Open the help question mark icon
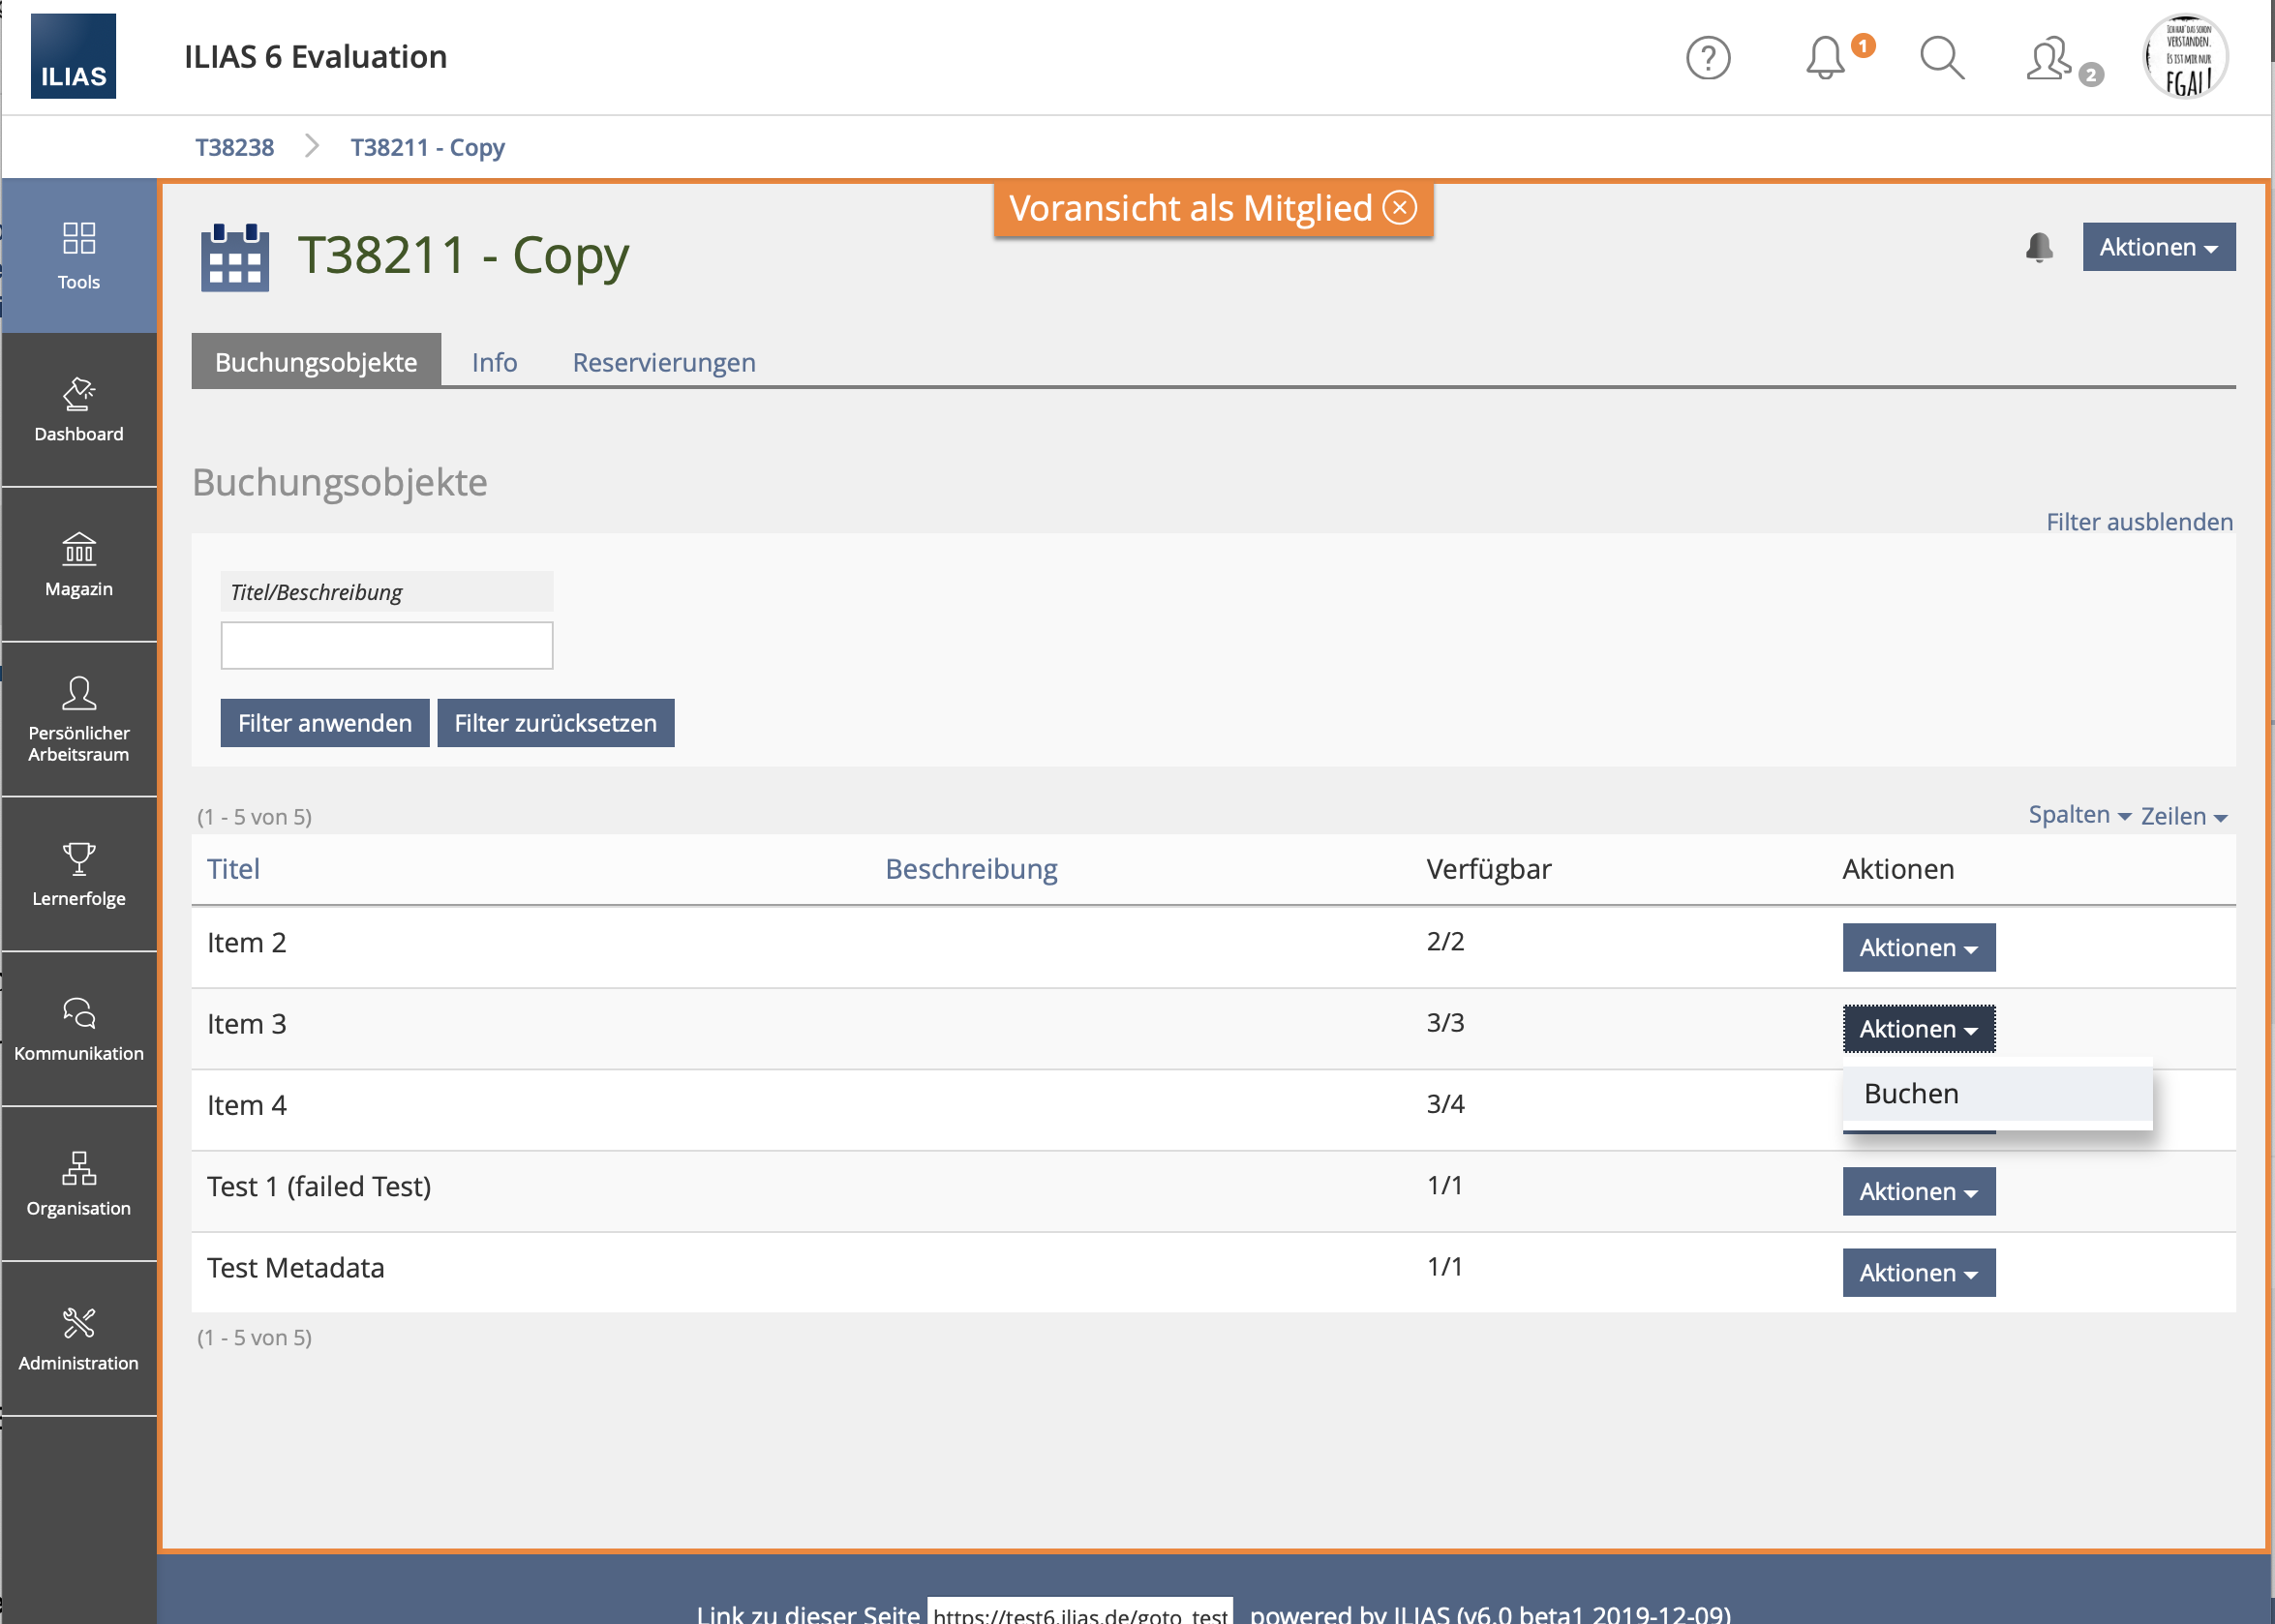Screen dimensions: 2275x1624 point(1707,58)
